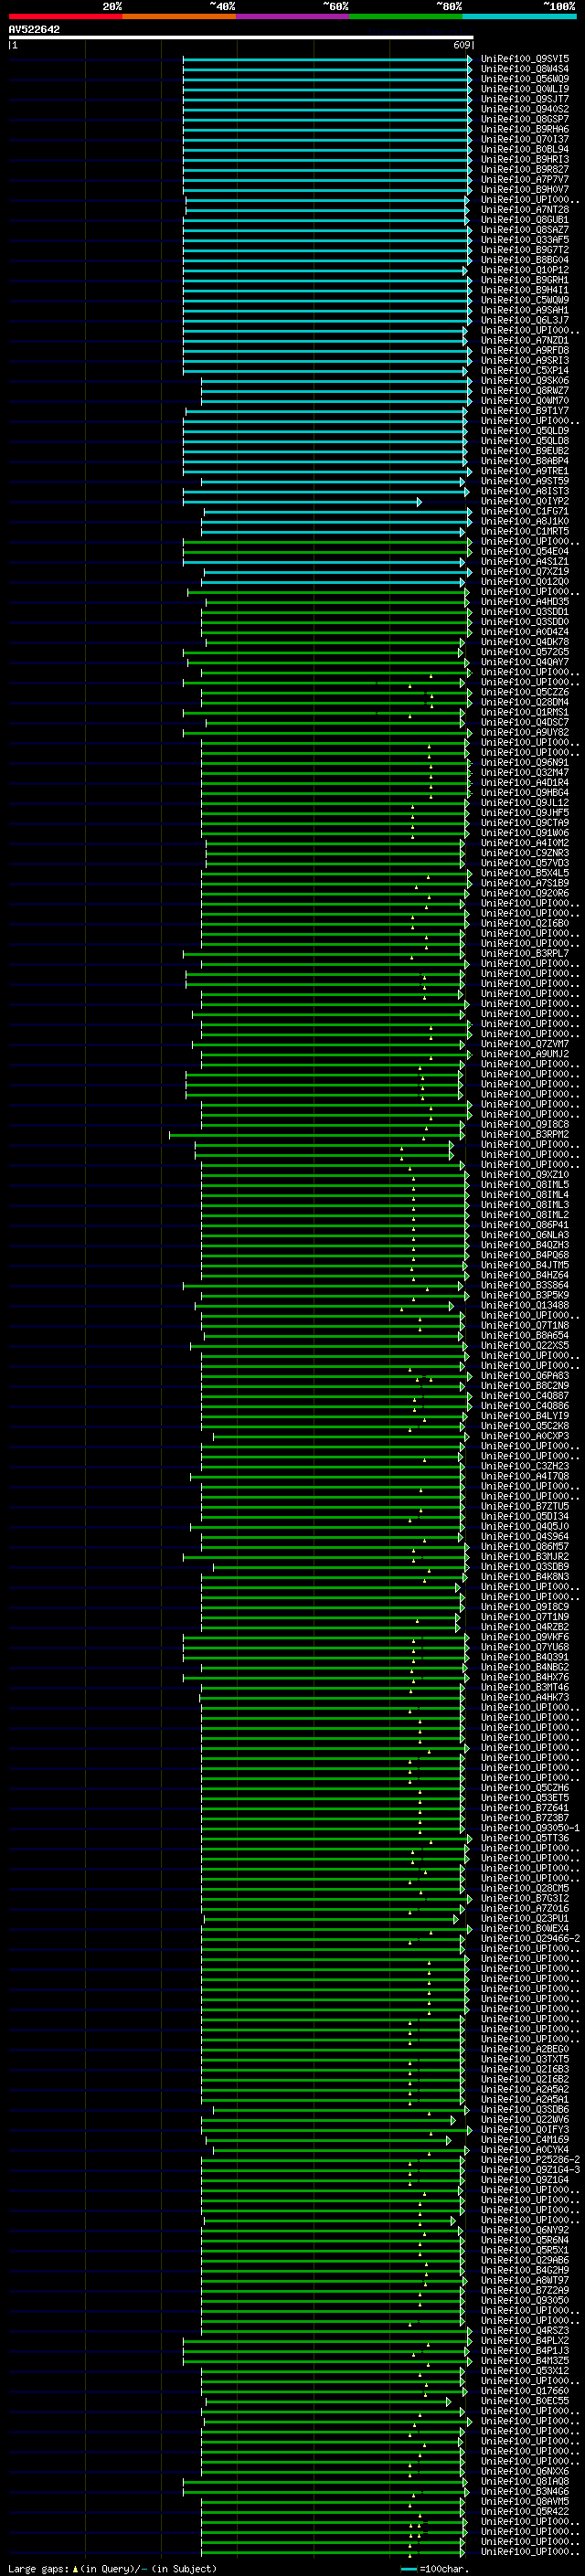Open hit UniRef100_Q9SVI5

pyautogui.click(x=525, y=59)
